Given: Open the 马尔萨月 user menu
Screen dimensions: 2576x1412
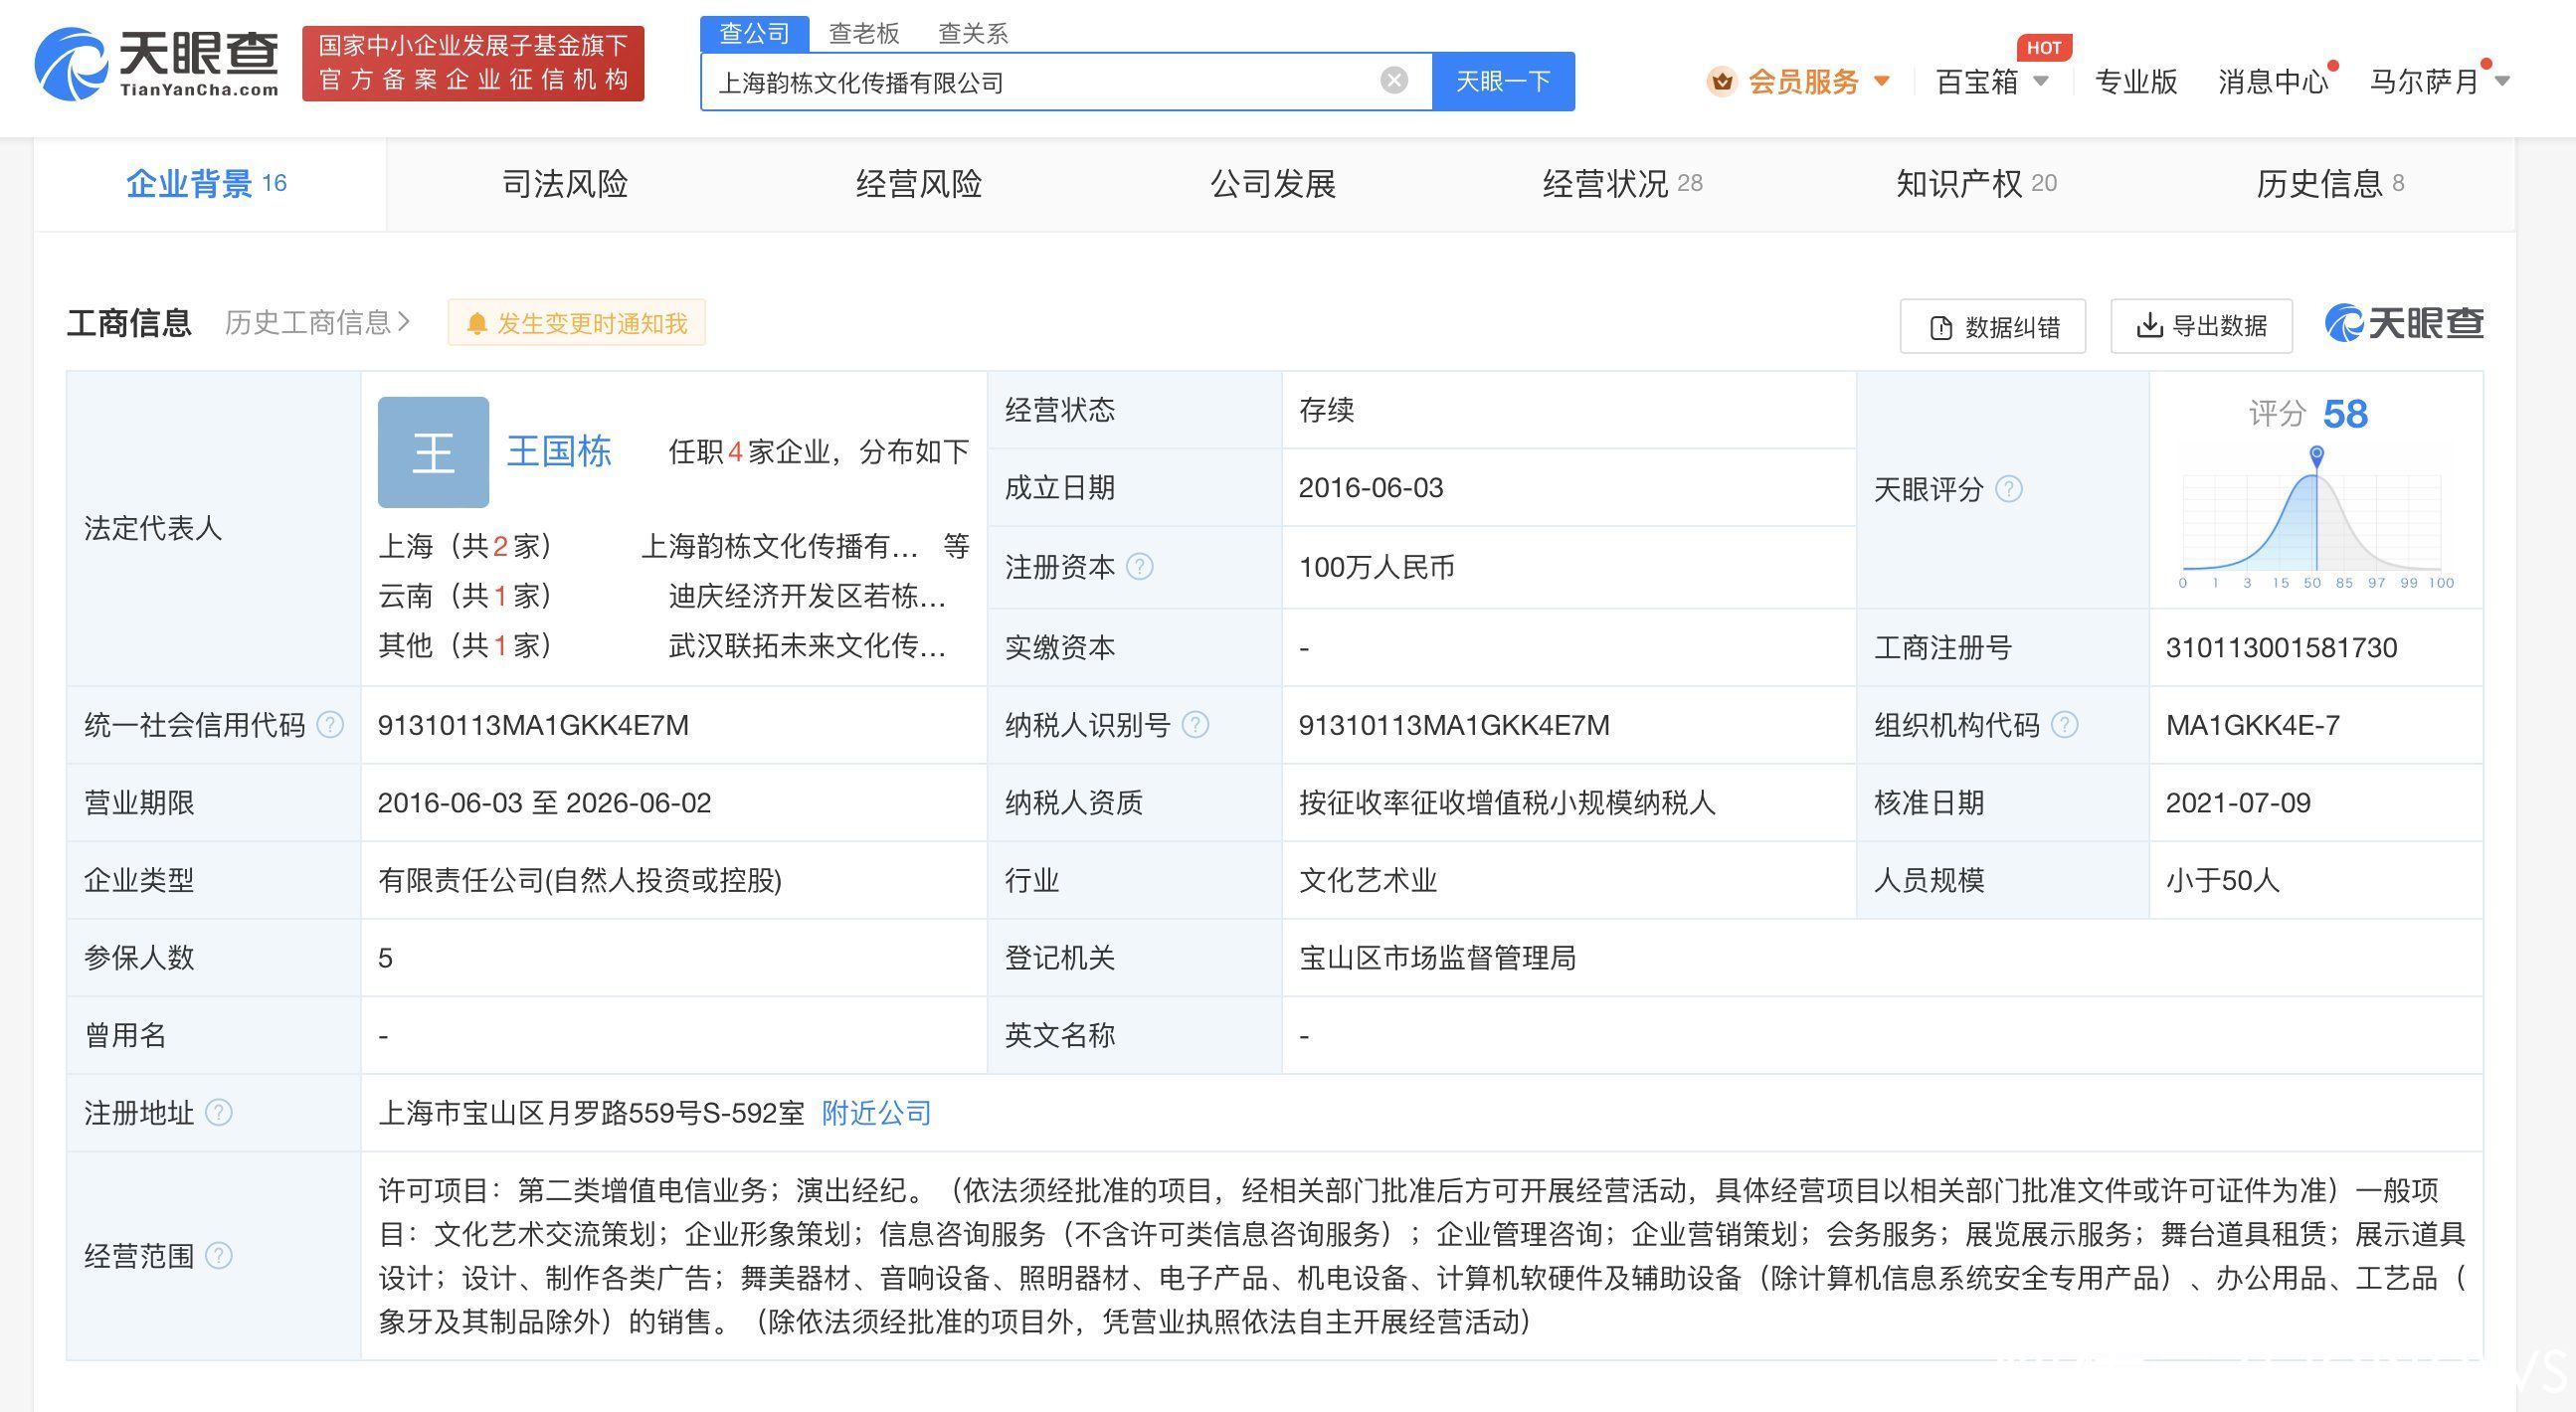Looking at the screenshot, I should coord(2439,81).
